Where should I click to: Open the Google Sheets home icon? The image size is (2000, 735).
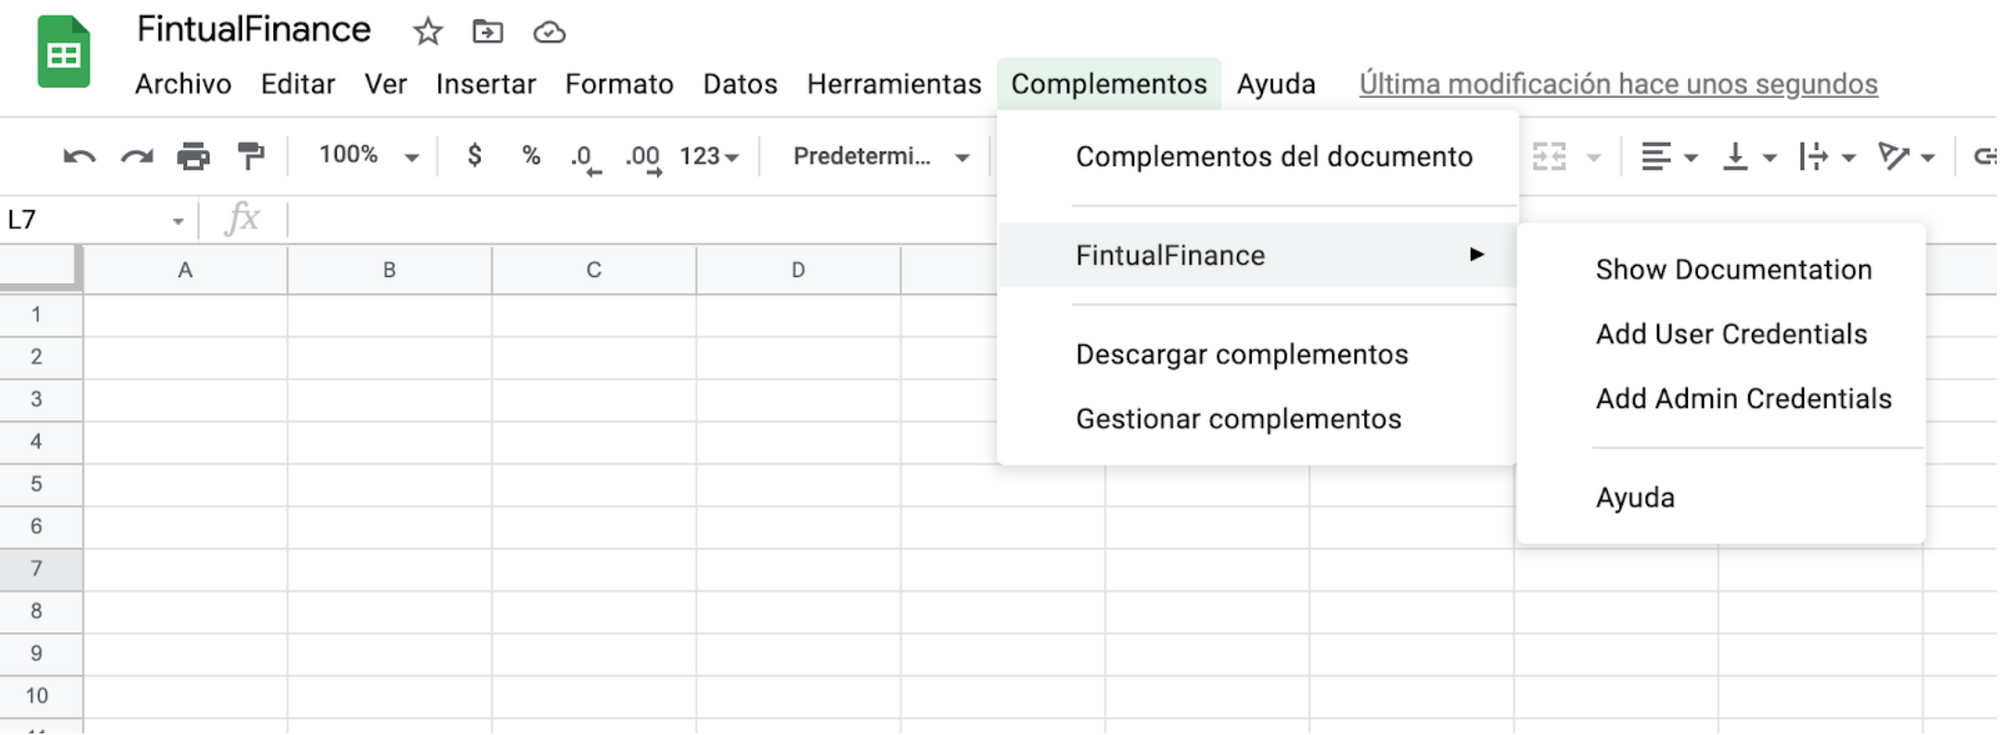63,53
